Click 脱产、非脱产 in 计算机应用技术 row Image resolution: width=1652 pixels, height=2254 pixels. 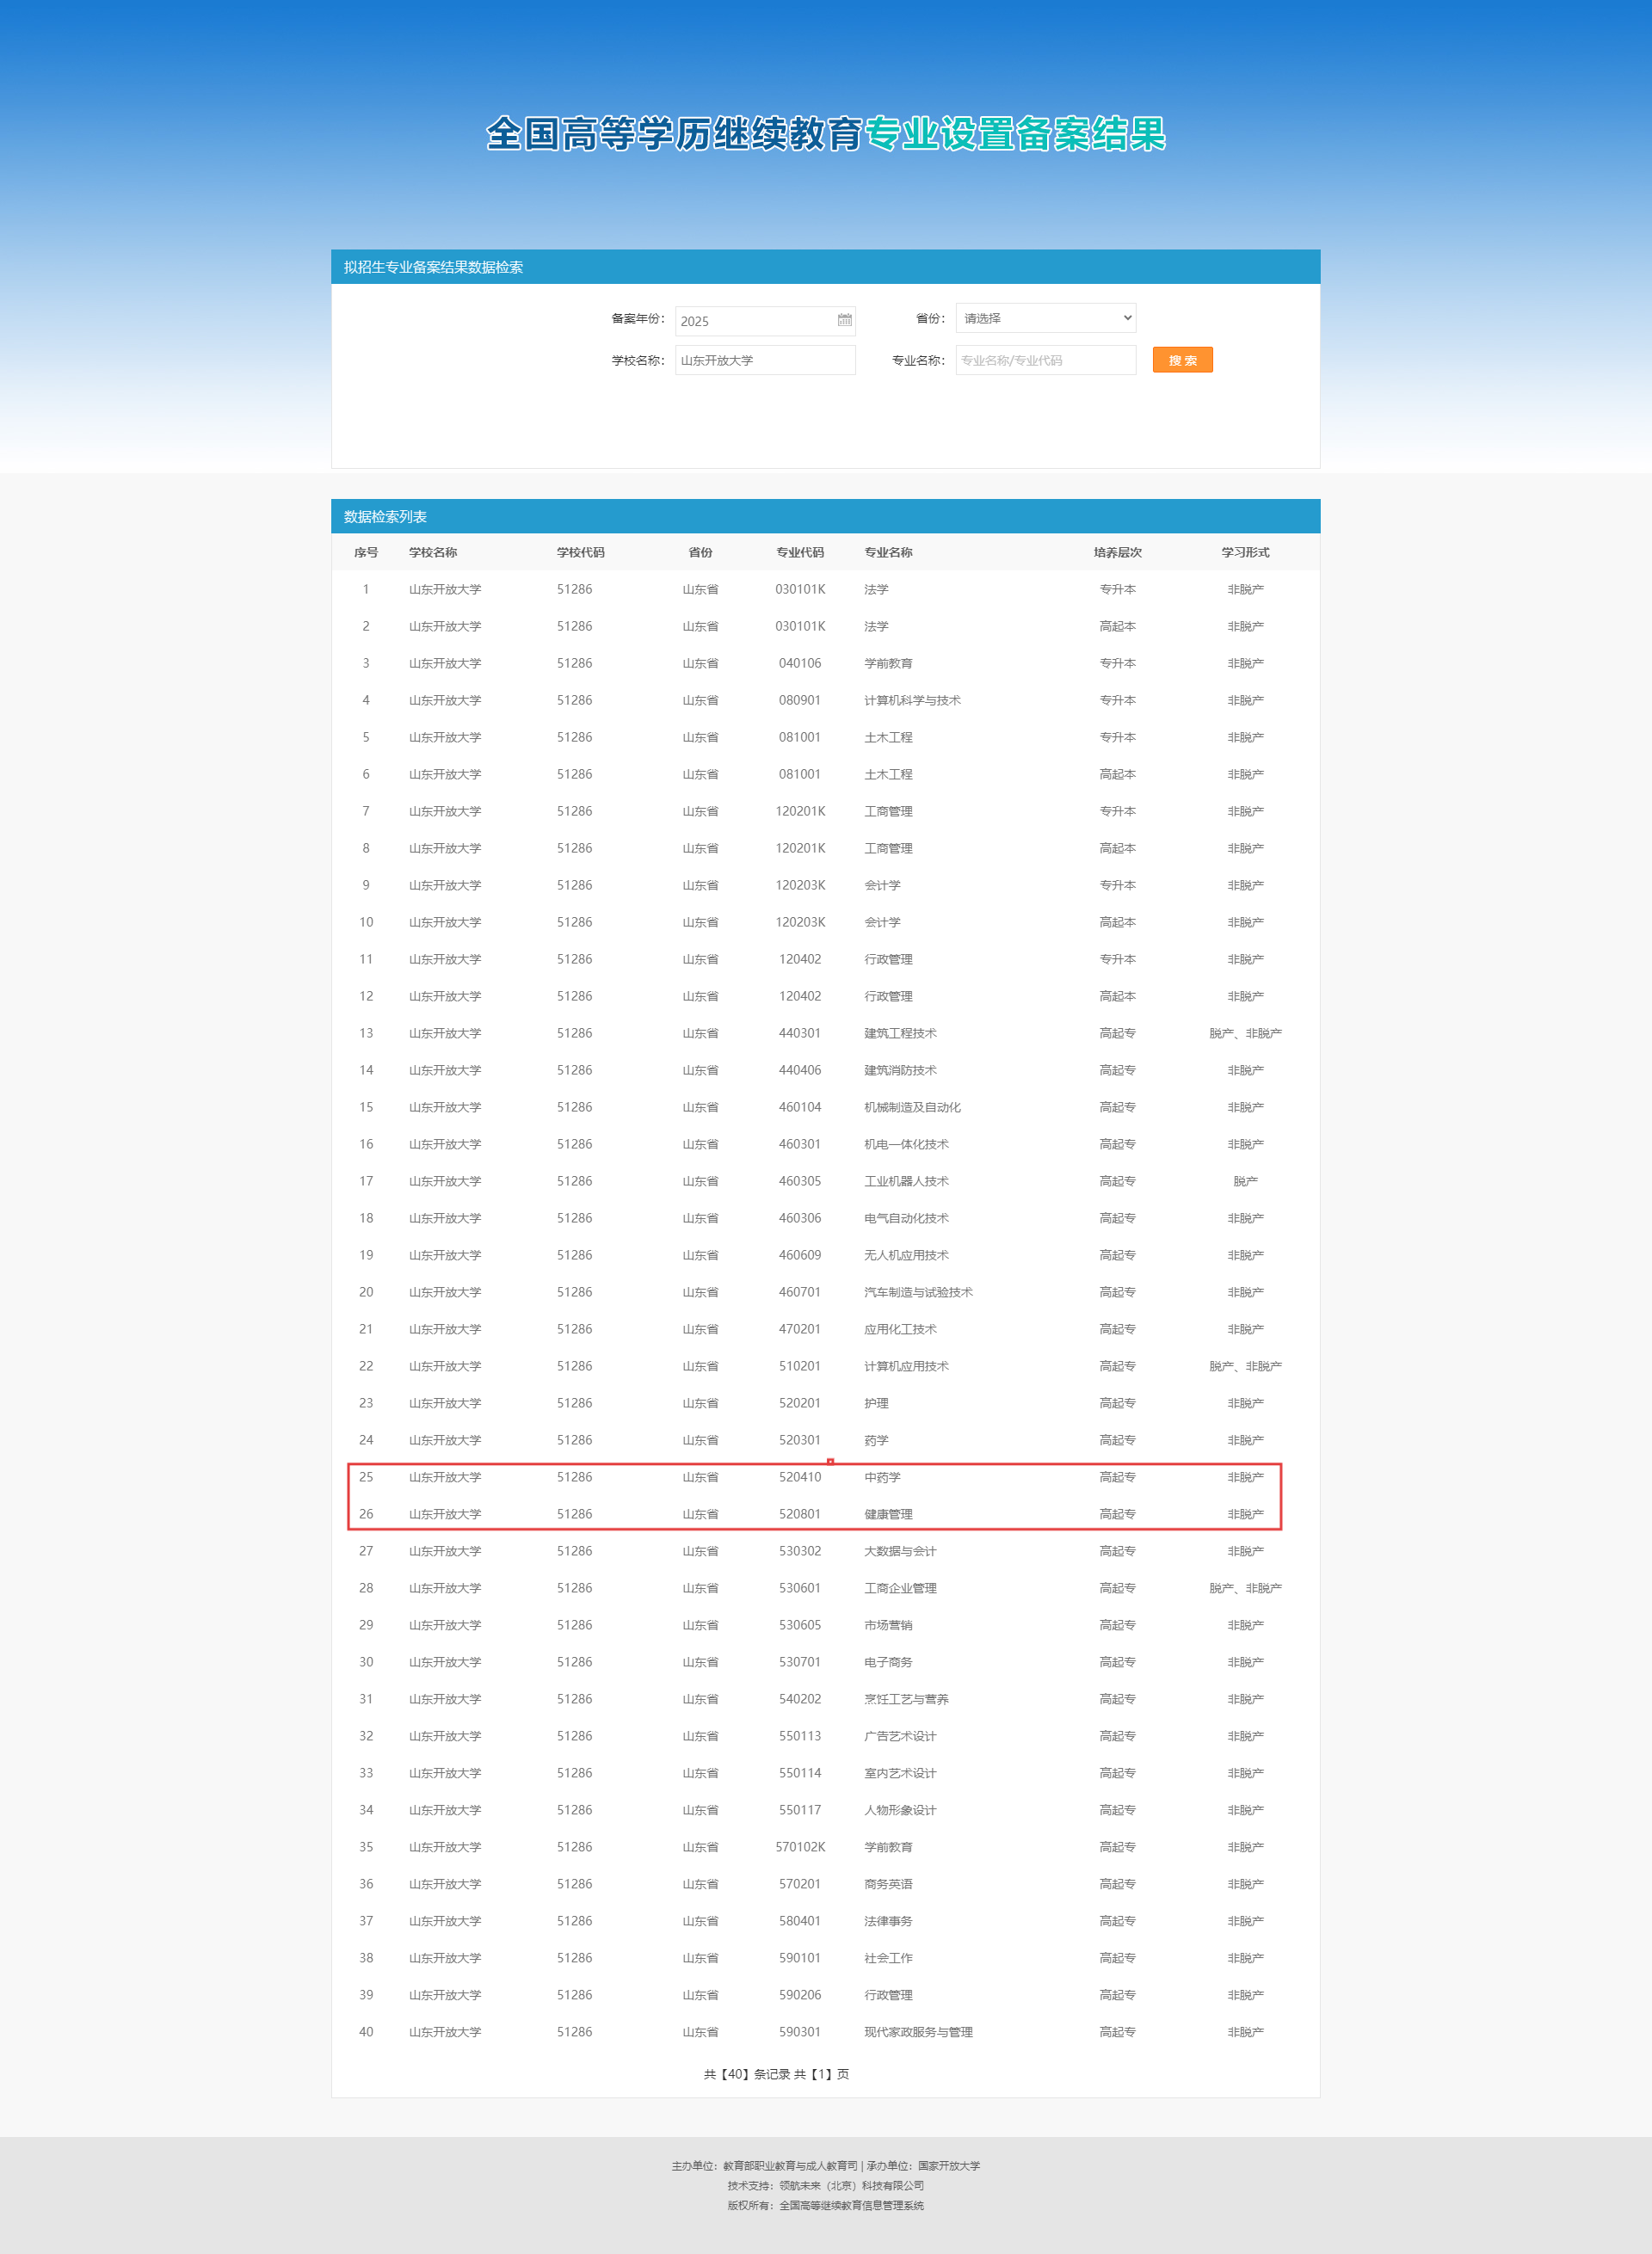click(x=1245, y=1366)
